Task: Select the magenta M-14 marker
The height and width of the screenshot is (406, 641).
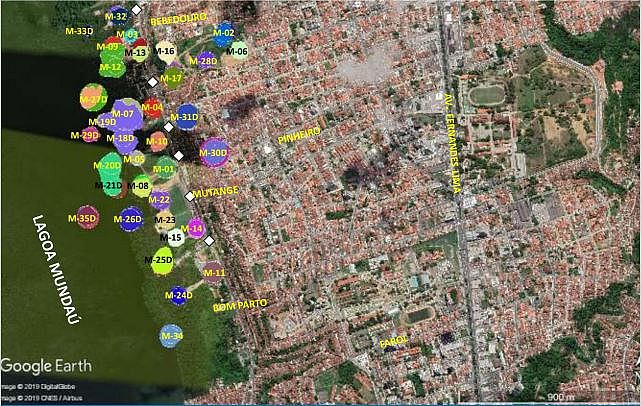Action: pyautogui.click(x=196, y=229)
